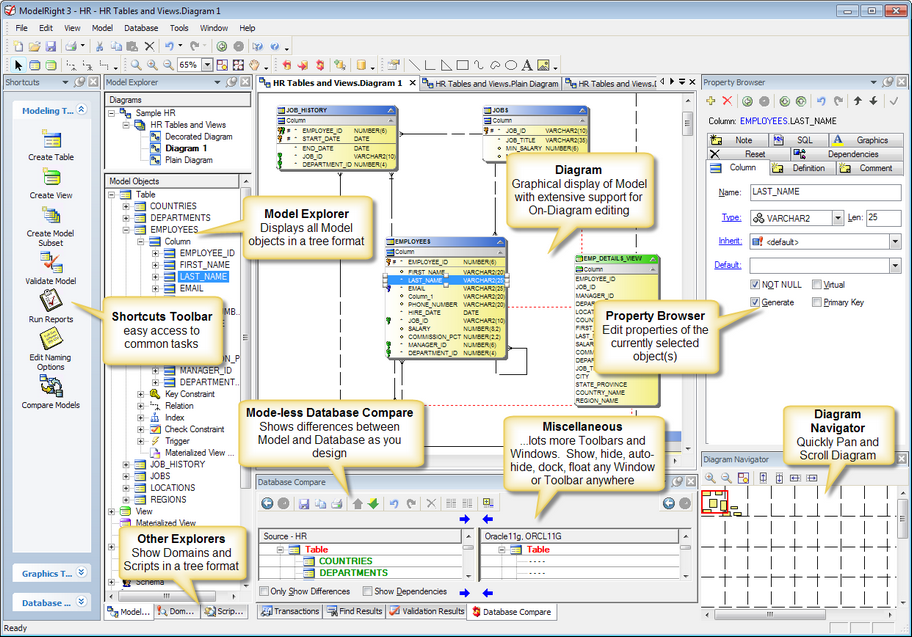Click the Inherit link label

[x=728, y=239]
